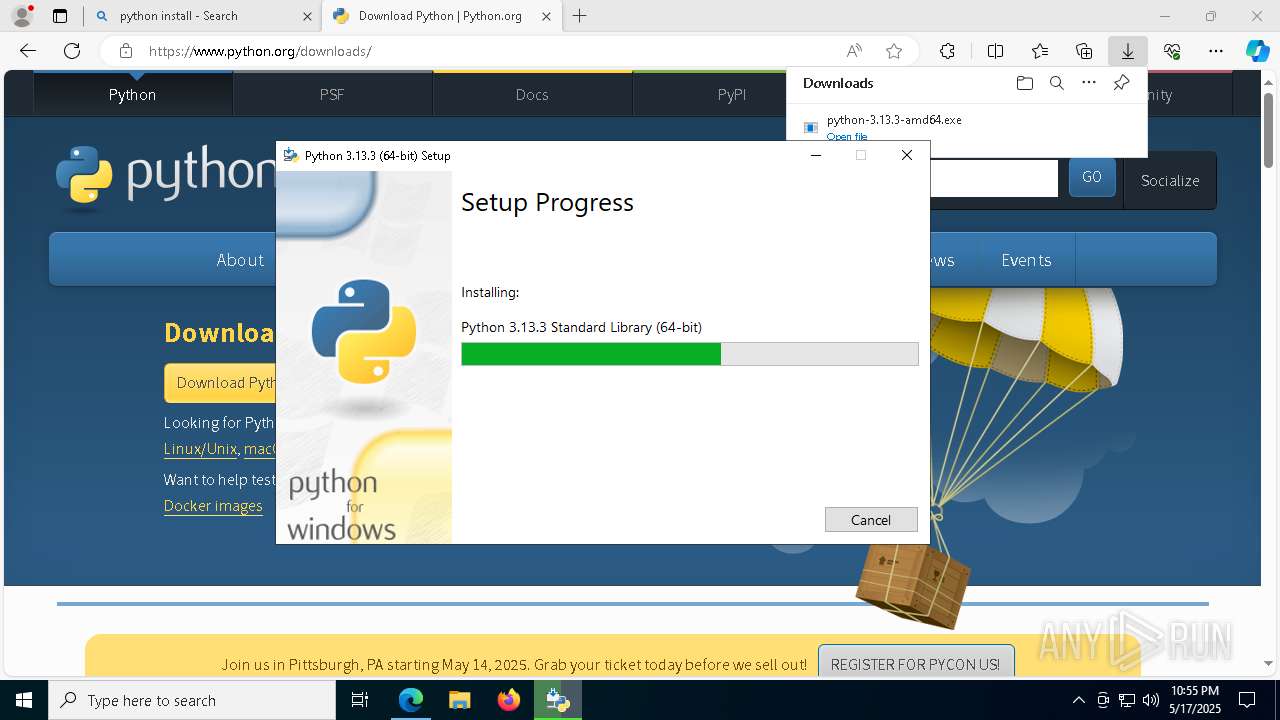Click the GO search button

[x=1092, y=177]
